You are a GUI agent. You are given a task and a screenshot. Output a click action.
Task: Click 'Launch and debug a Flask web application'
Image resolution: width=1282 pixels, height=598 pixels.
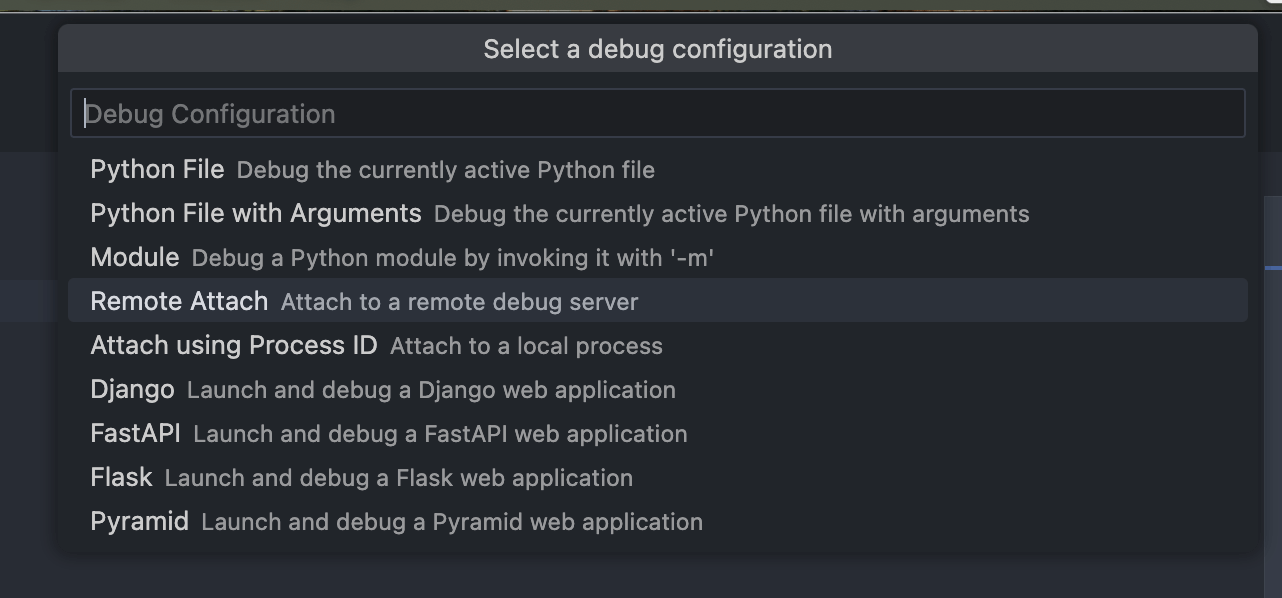coord(398,478)
